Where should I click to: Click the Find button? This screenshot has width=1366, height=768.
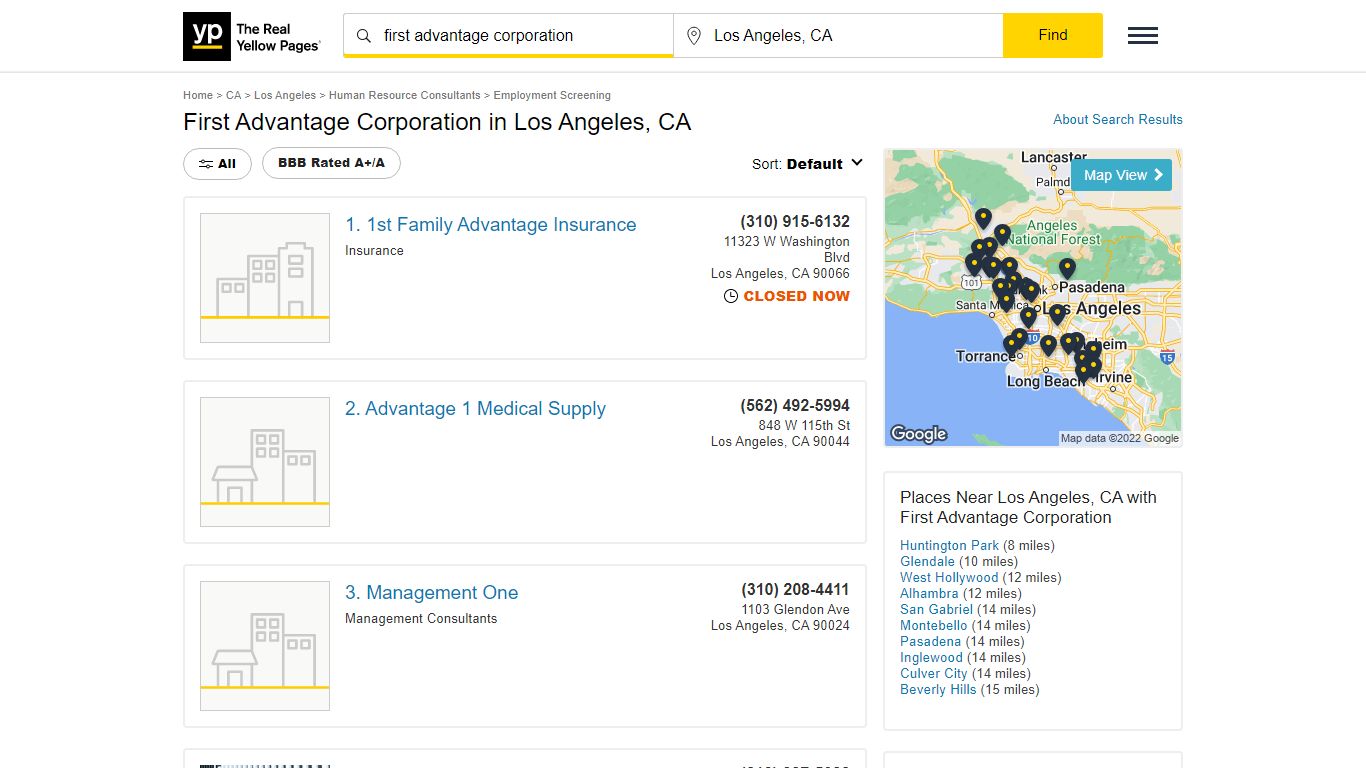1053,35
